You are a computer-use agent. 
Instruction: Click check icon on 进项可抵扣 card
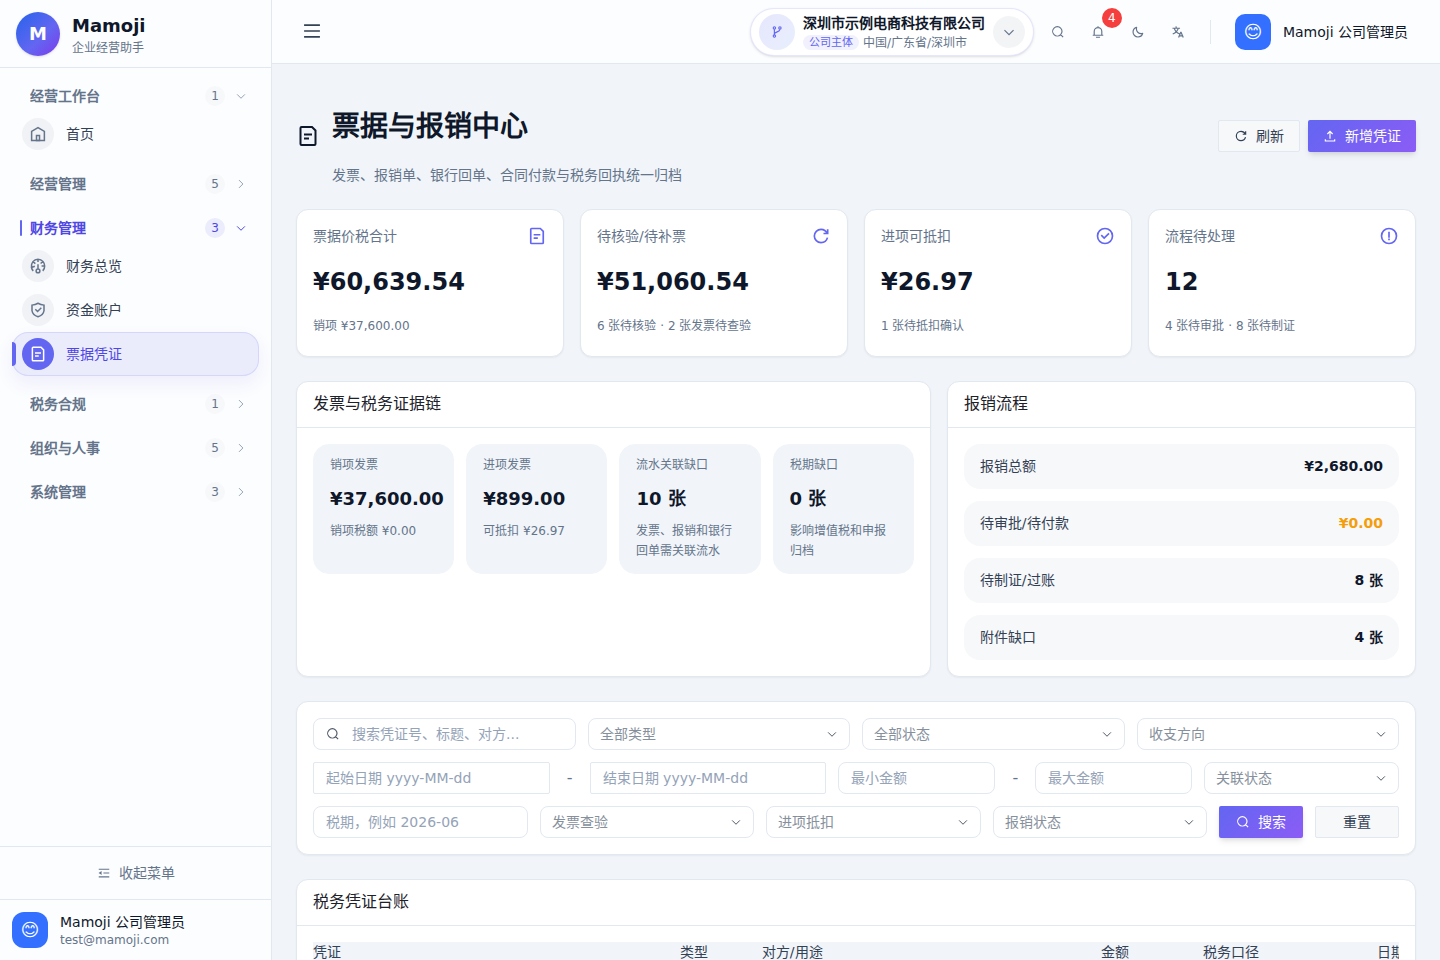pos(1105,236)
